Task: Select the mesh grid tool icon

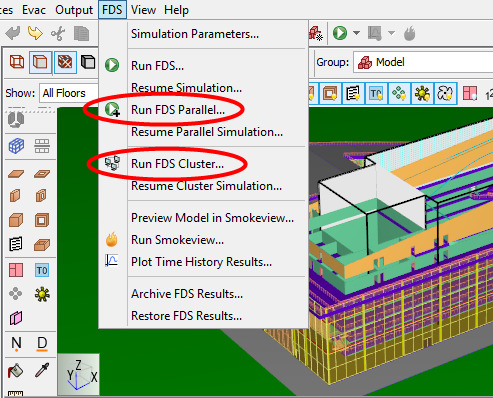Action: tap(16, 146)
